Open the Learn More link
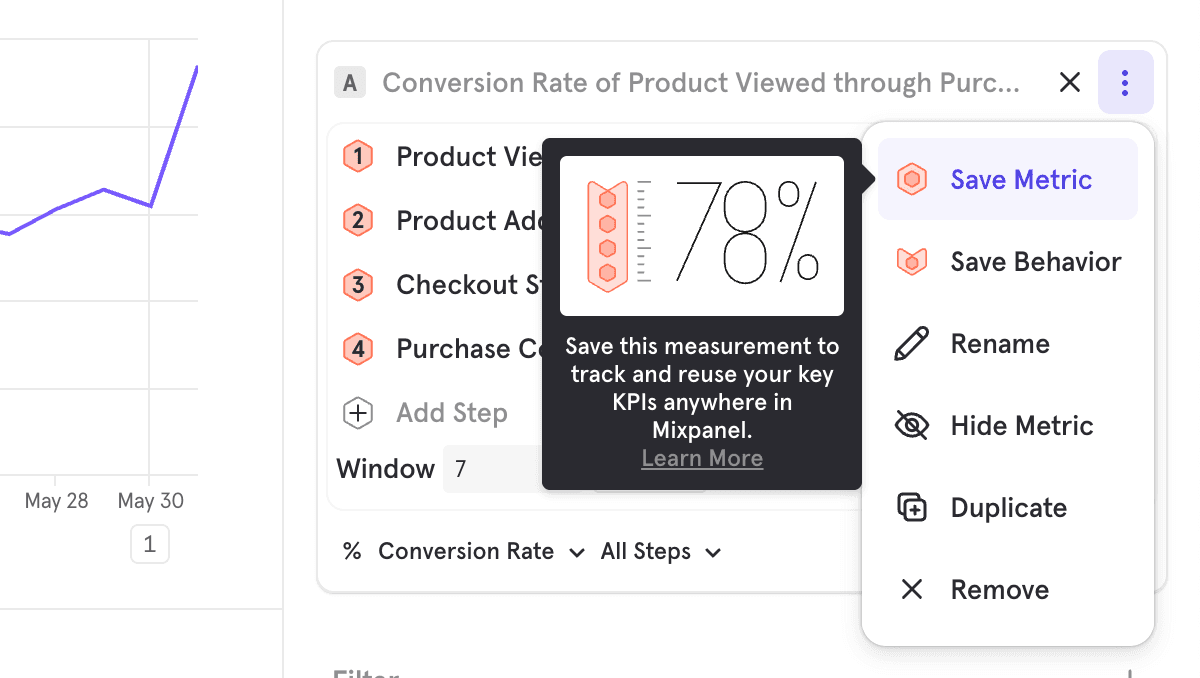The image size is (1200, 678). coord(702,458)
